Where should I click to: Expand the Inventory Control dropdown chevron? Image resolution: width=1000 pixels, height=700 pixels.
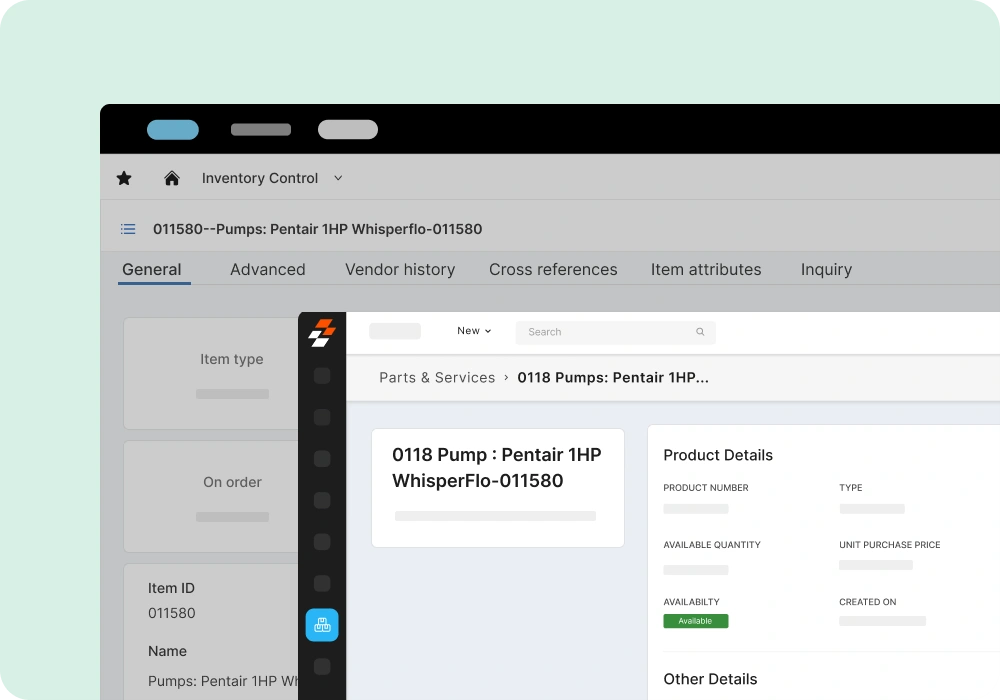pos(338,178)
